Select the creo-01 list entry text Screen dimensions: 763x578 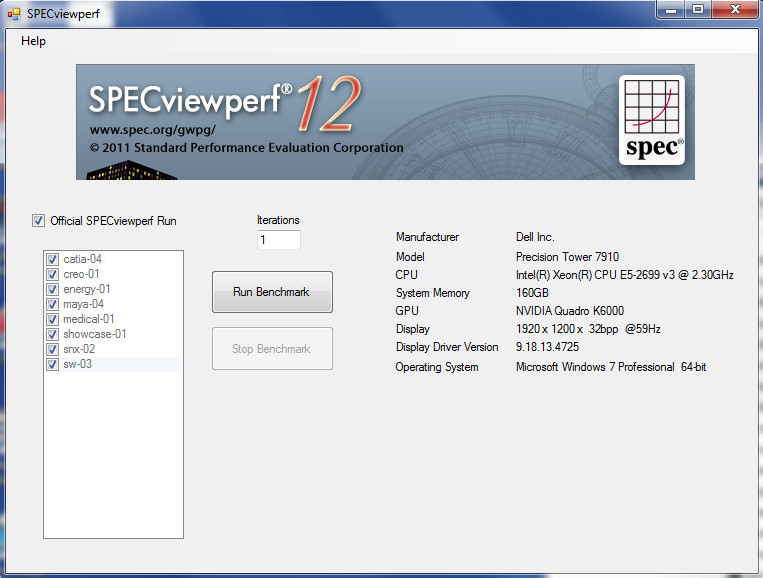(81, 274)
